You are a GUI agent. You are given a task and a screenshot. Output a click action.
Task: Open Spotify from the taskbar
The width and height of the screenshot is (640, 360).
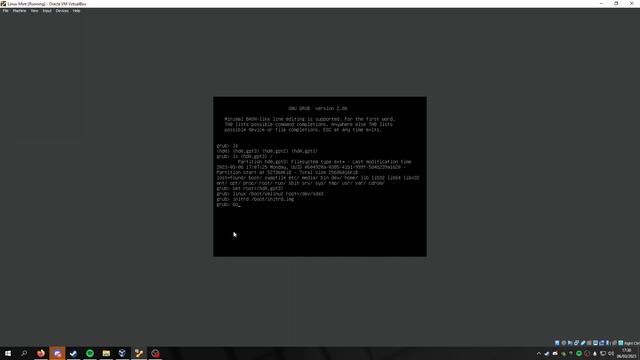[90, 353]
